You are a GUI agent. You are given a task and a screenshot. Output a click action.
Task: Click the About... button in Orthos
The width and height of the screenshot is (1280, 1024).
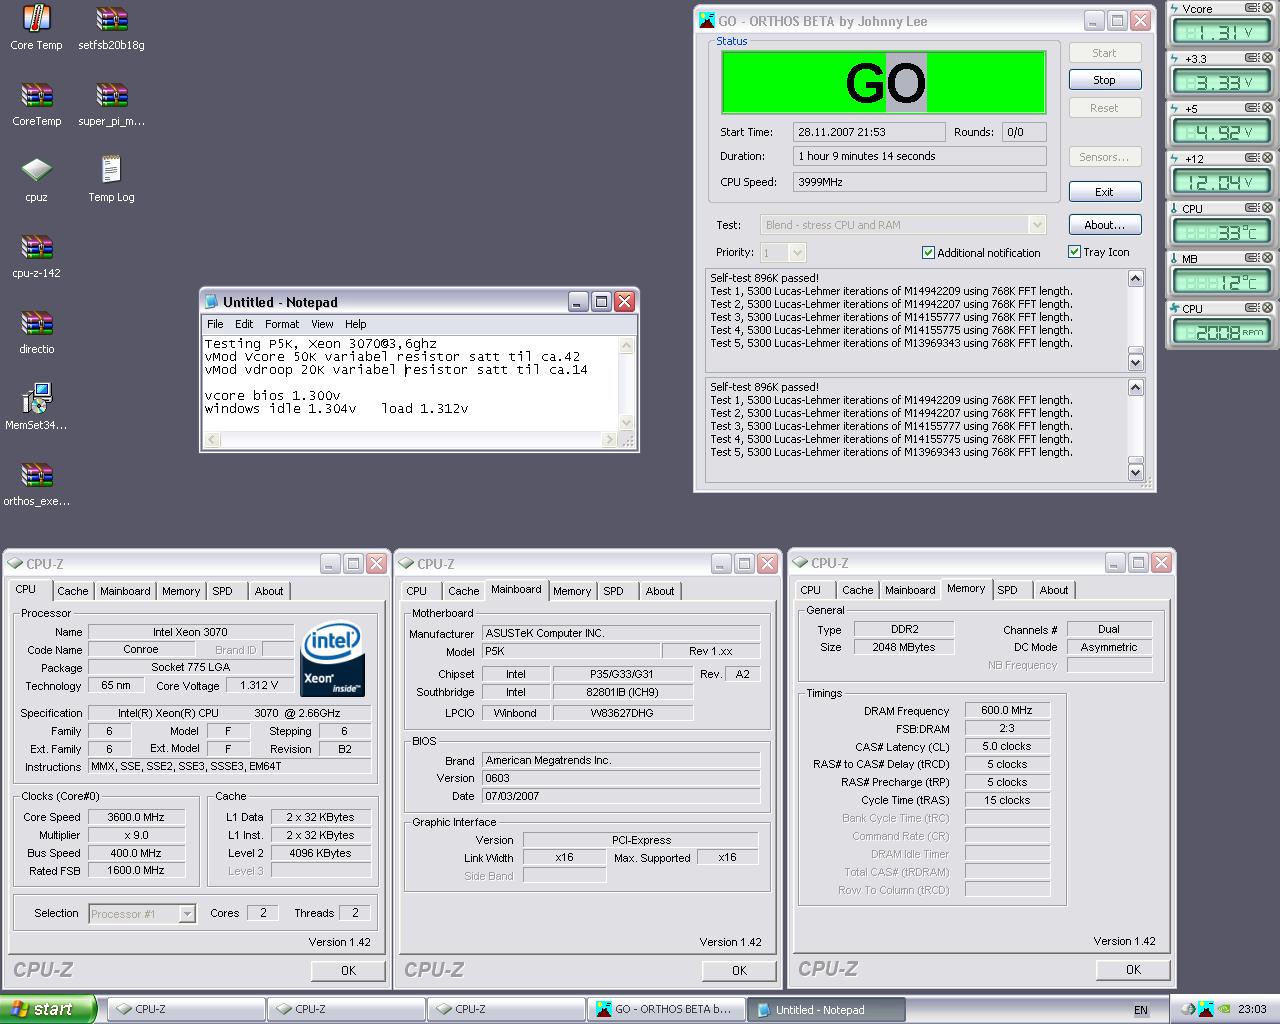pos(1104,225)
